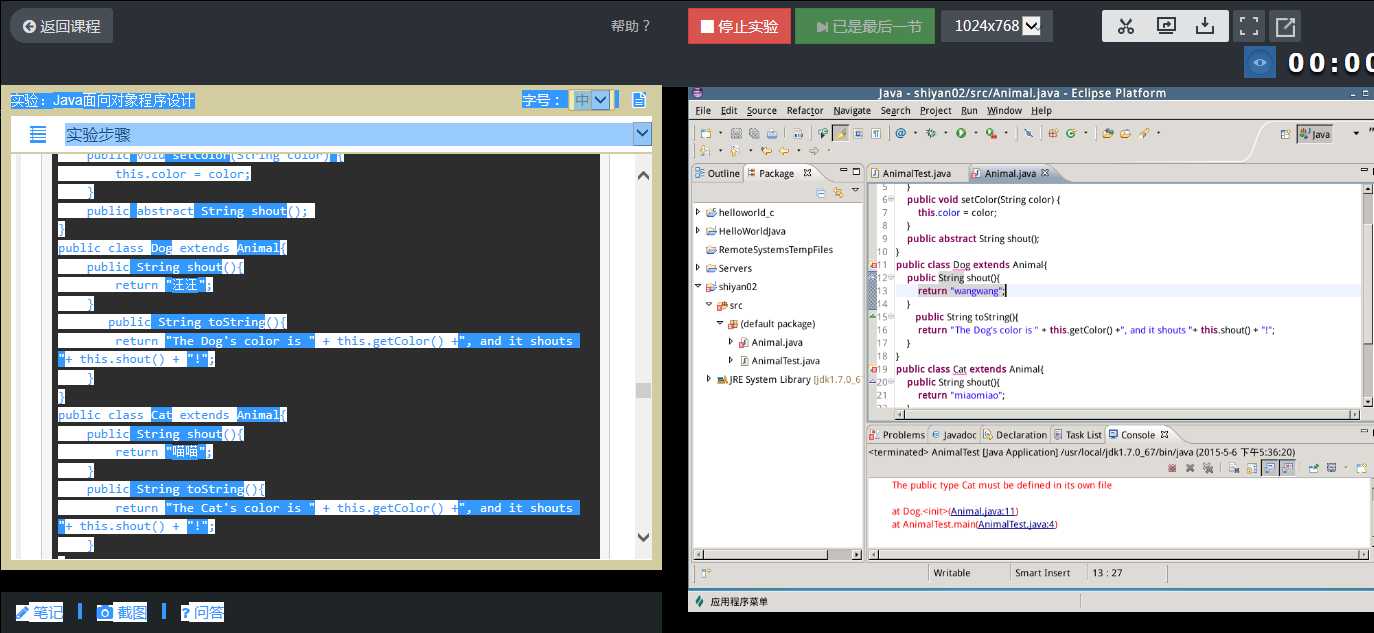Expand HelloWorldJava project tree node
The width and height of the screenshot is (1374, 633).
click(x=698, y=231)
